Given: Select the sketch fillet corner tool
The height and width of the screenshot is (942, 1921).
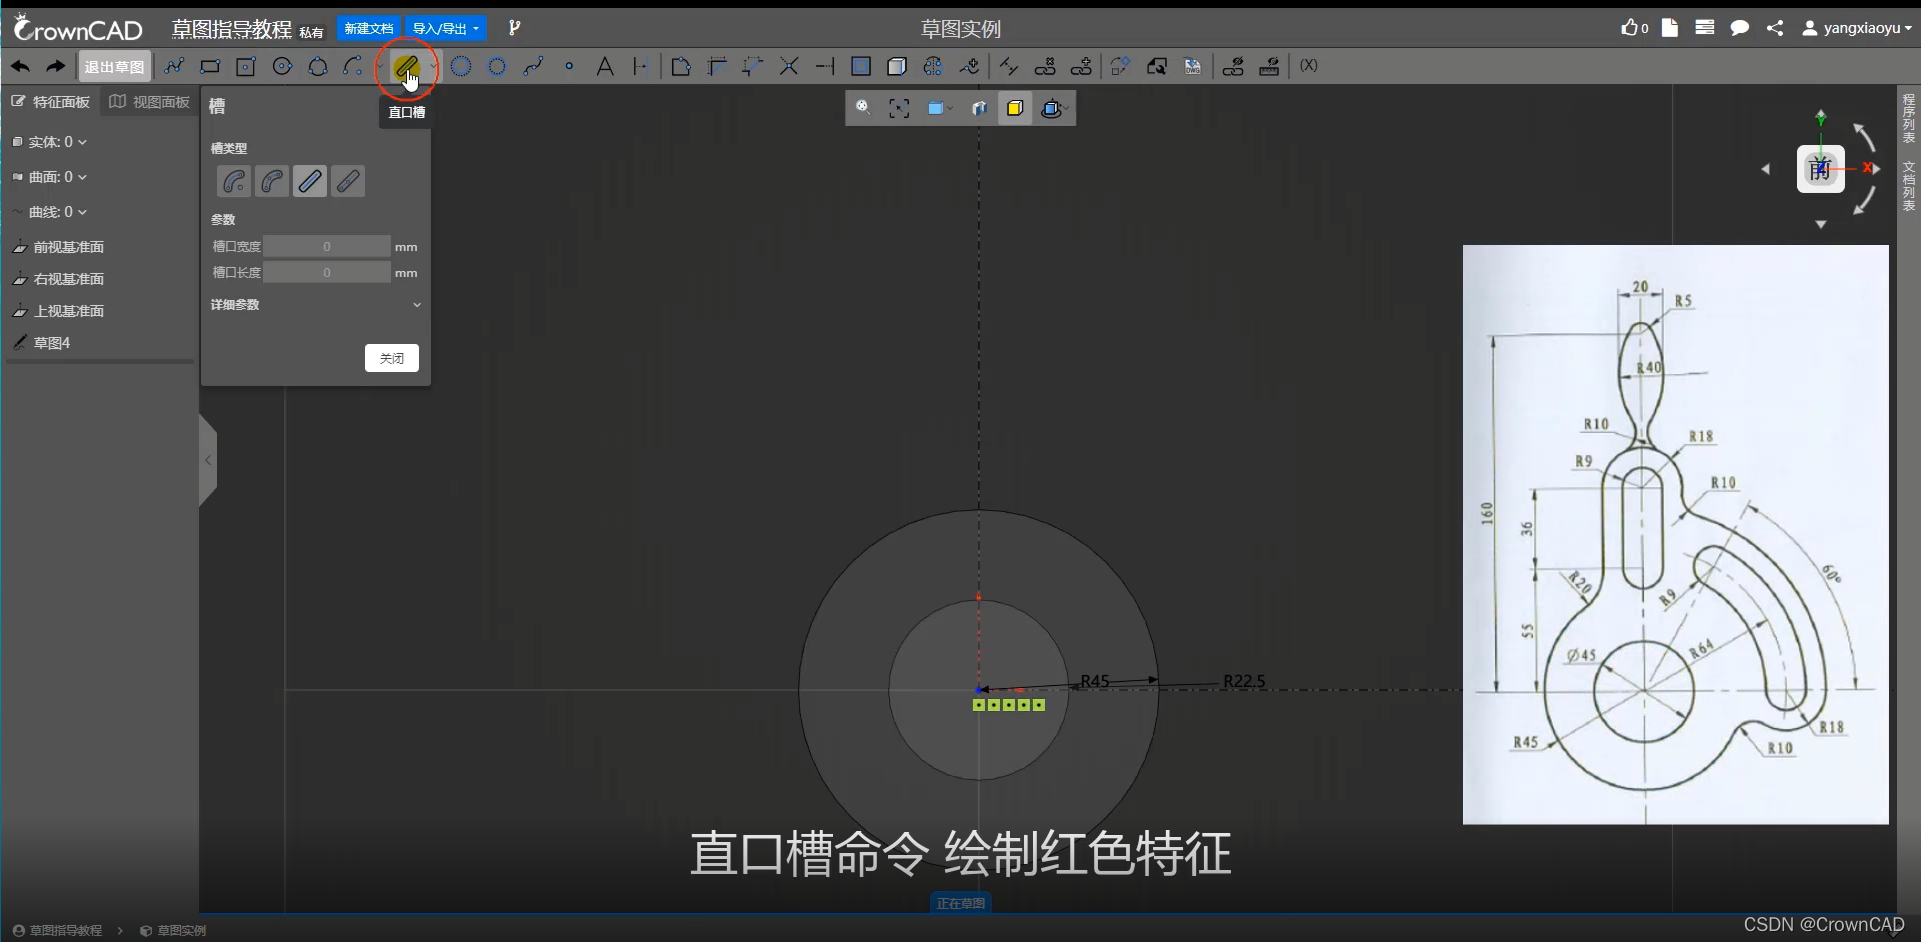Looking at the screenshot, I should tap(681, 67).
